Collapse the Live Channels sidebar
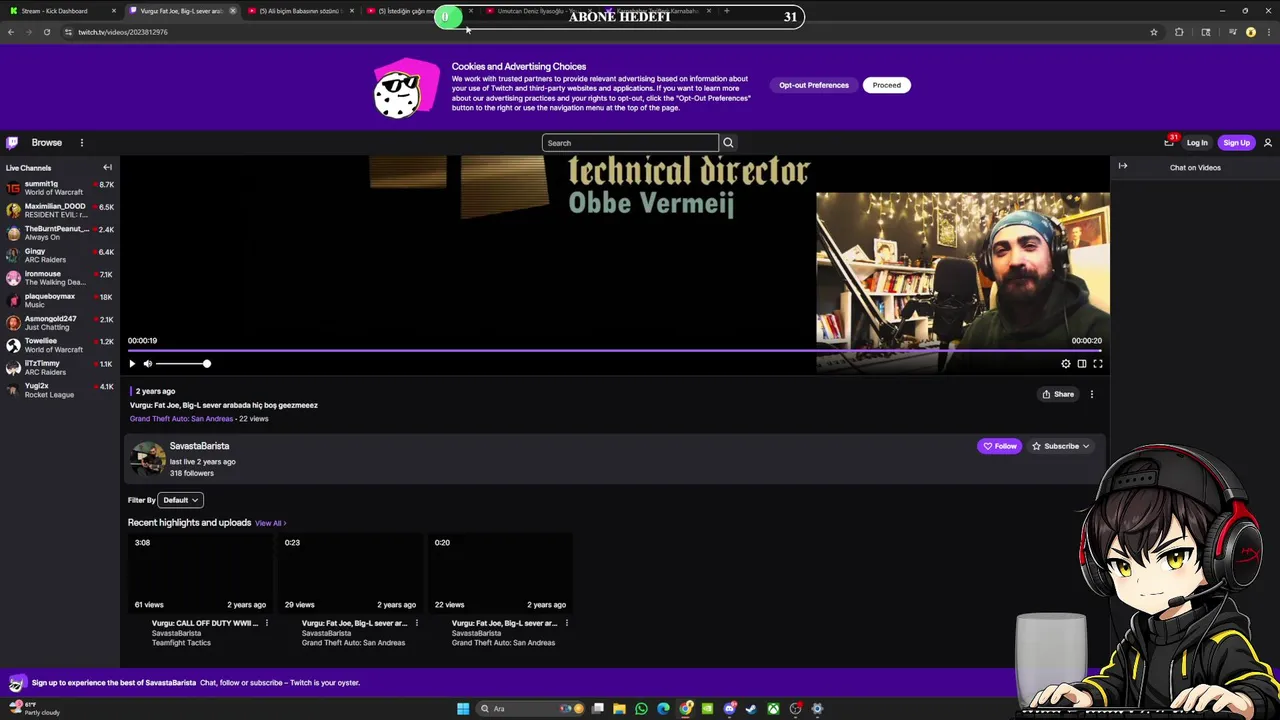This screenshot has height=720, width=1280. 107,167
